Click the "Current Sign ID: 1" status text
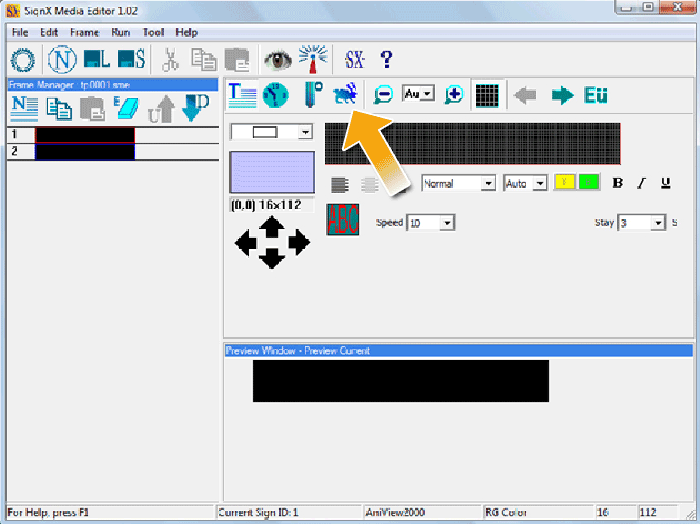The height and width of the screenshot is (524, 700). pyautogui.click(x=258, y=512)
